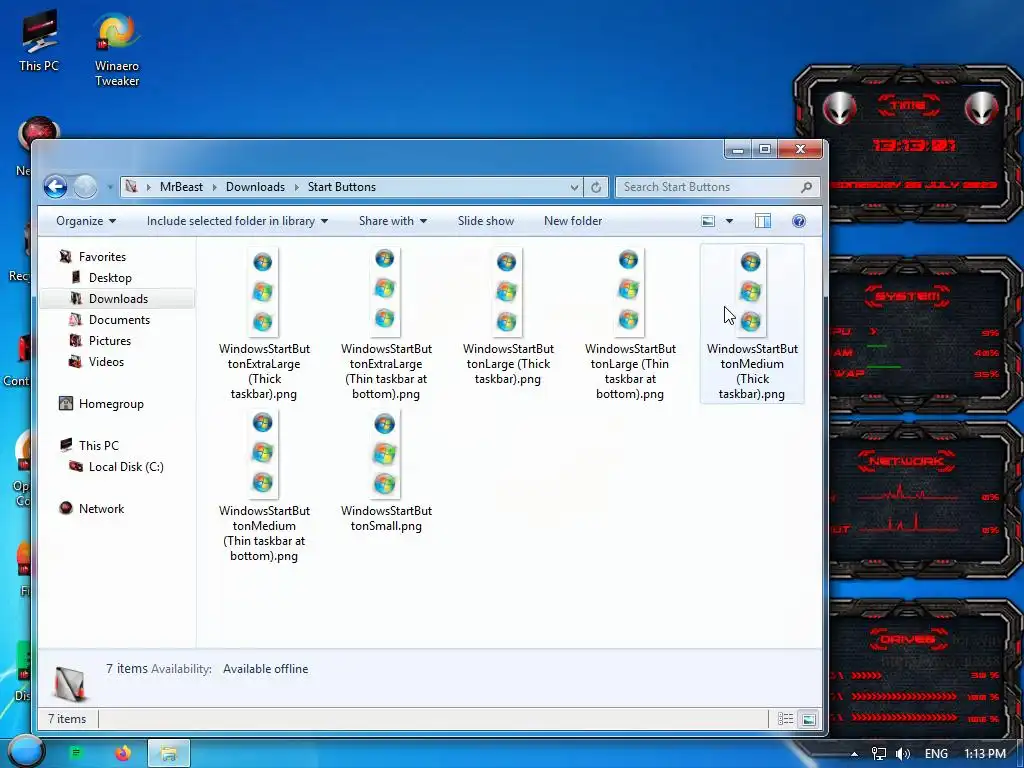Show hidden tray icons arrow
This screenshot has width=1024, height=768.
point(854,754)
